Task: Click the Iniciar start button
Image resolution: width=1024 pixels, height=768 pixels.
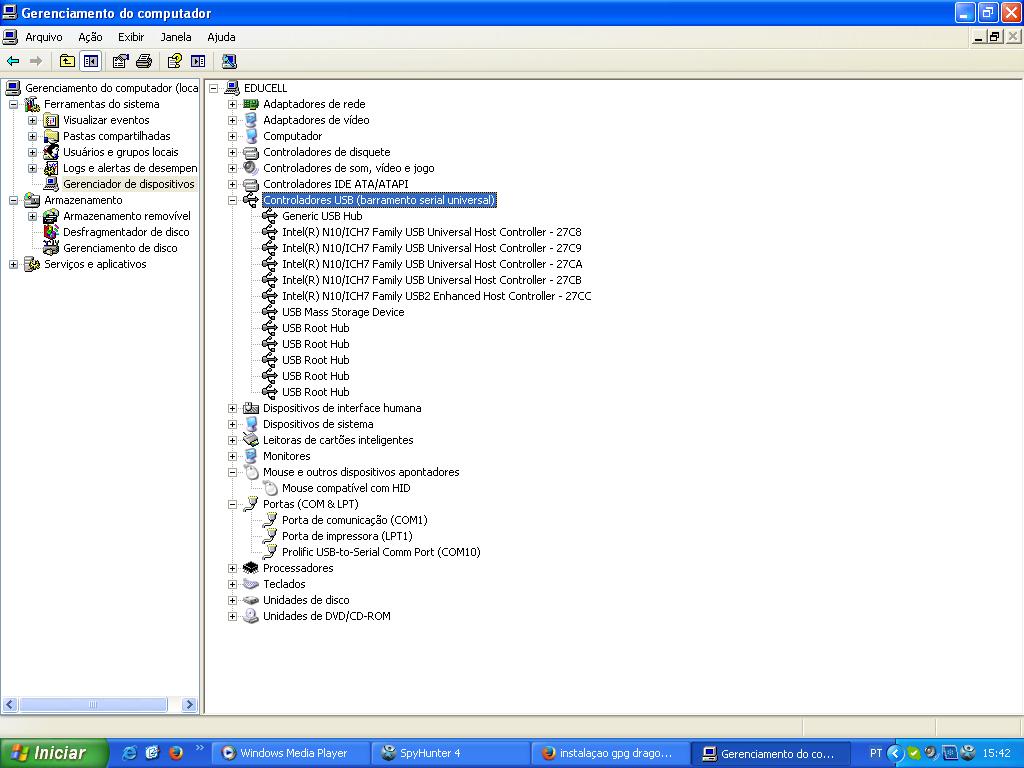Action: pos(54,753)
